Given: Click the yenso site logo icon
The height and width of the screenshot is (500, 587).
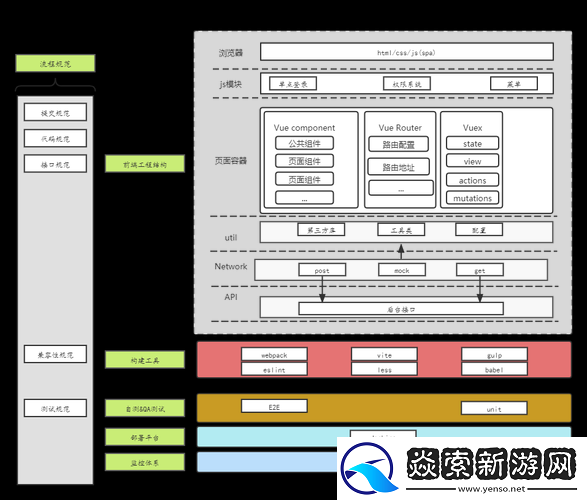Looking at the screenshot, I should (369, 469).
